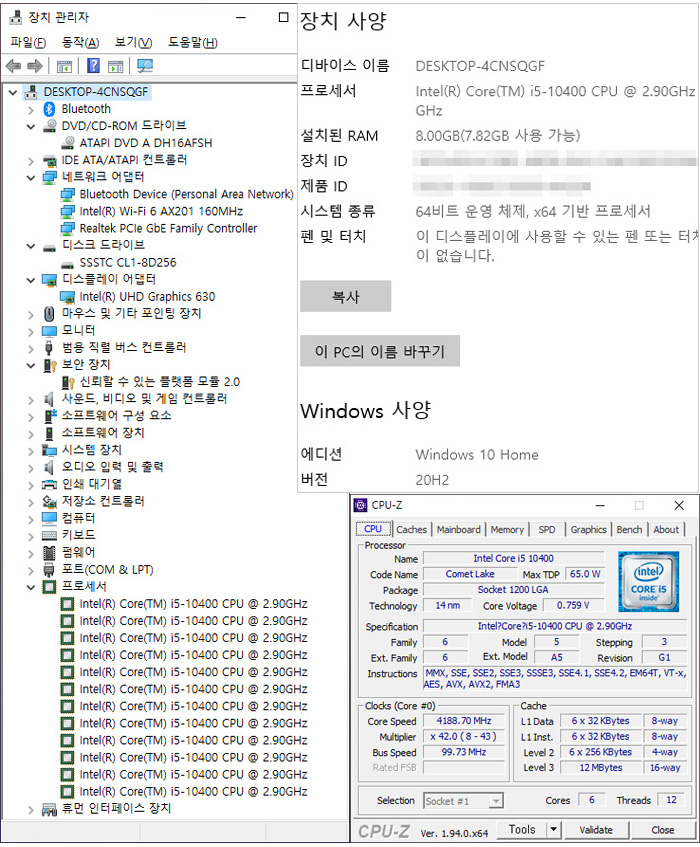Collapse the DESKTOP-4CNSQGF root node

(x=13, y=92)
